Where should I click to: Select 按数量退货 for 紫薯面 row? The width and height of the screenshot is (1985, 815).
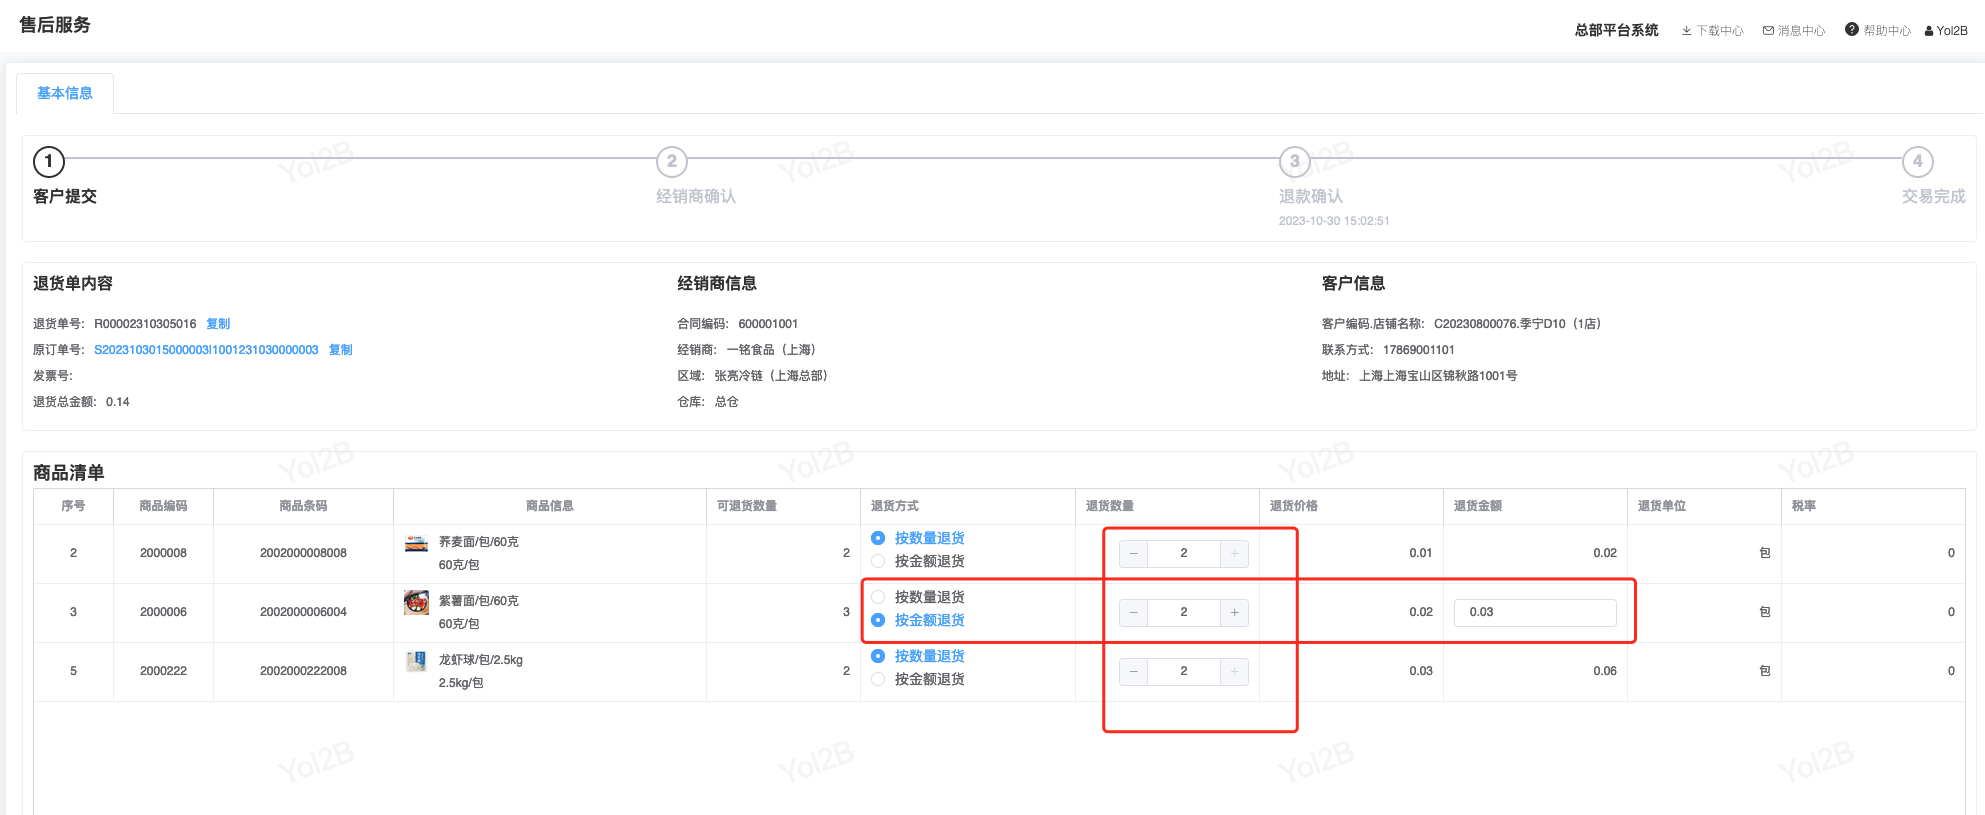878,597
